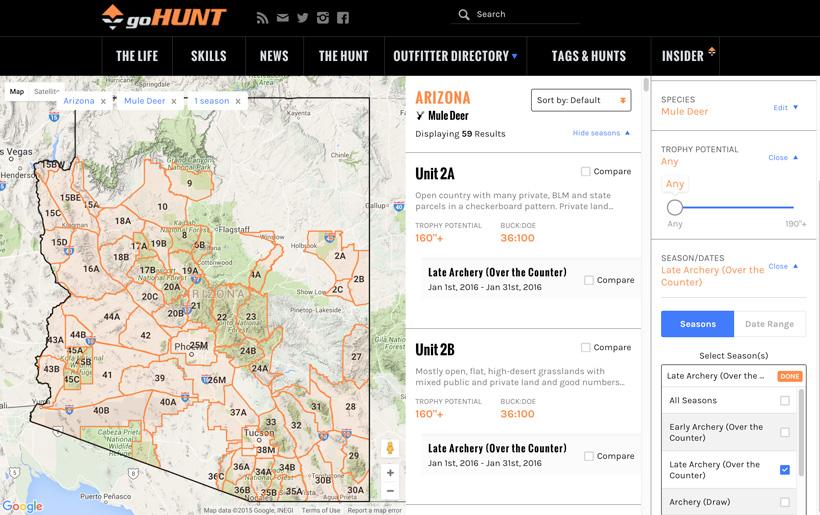Check Compare for Unit 2A Late Archery season

(589, 280)
